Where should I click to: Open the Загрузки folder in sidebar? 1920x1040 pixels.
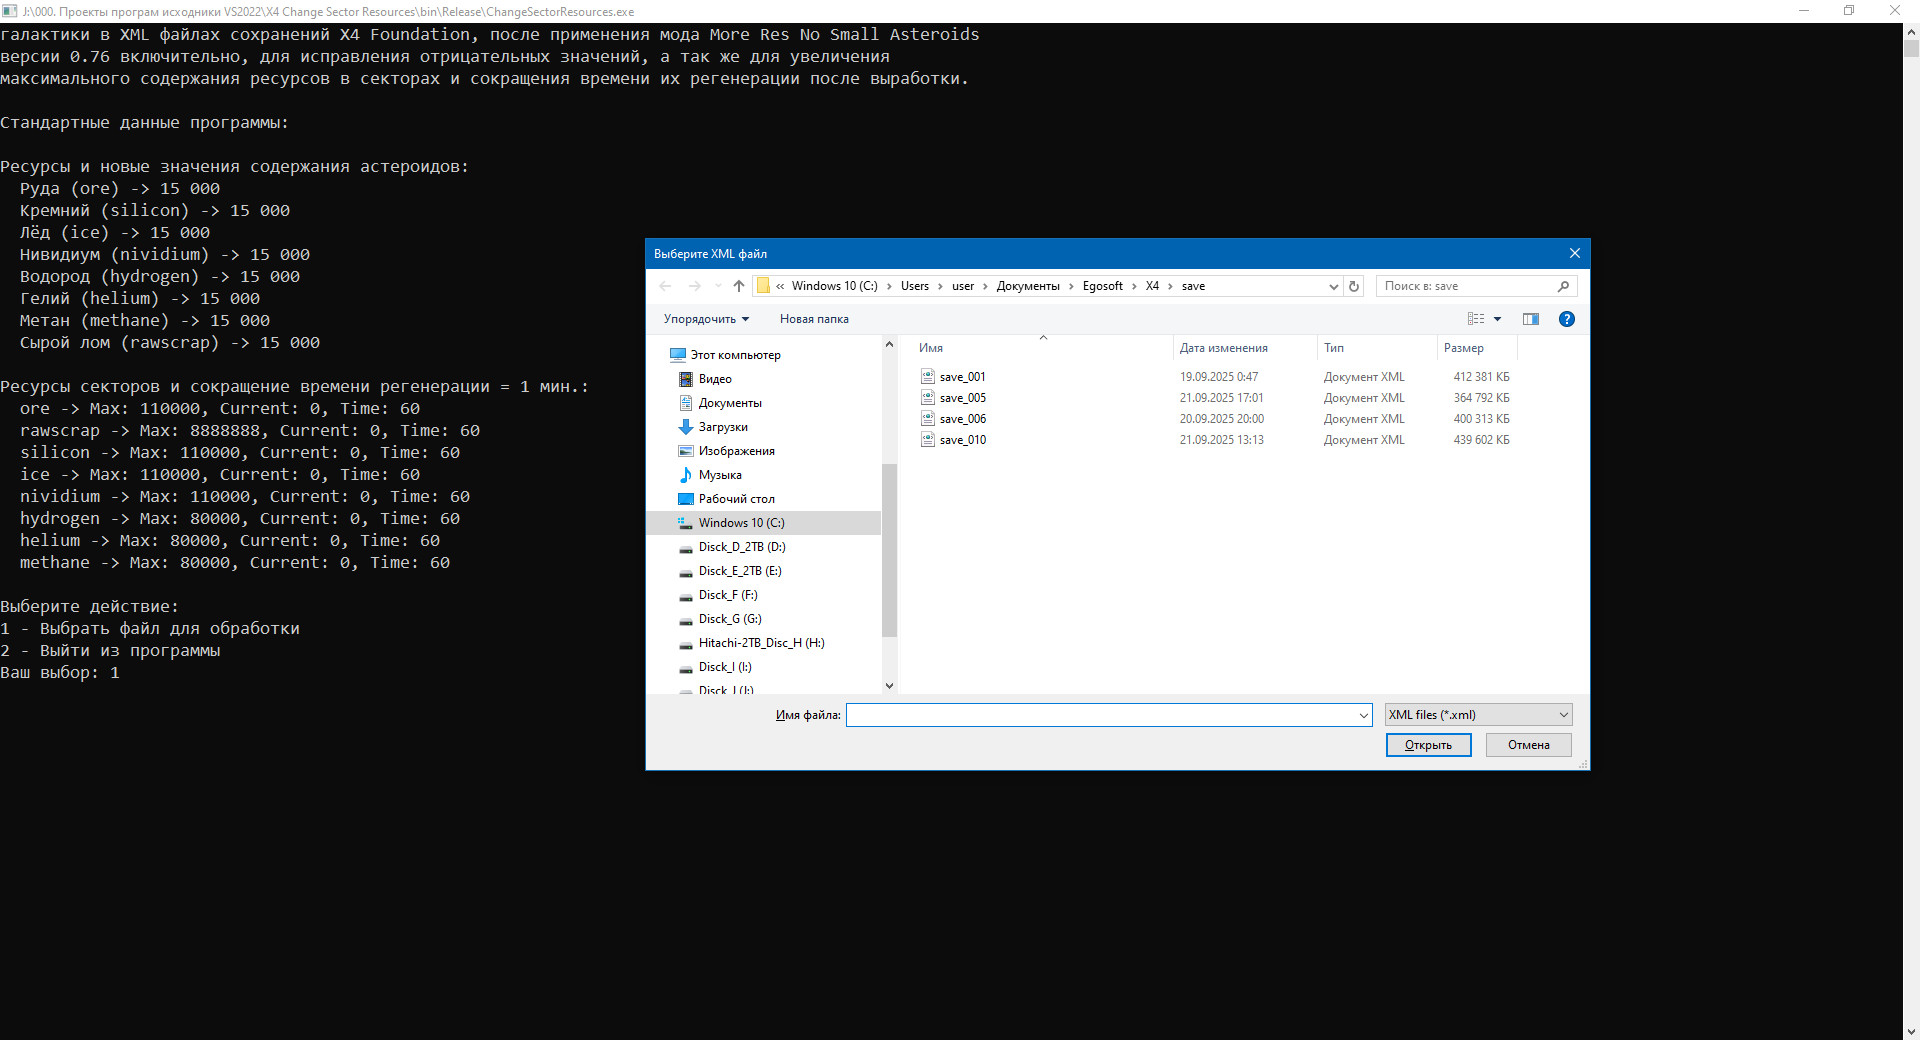pos(722,427)
